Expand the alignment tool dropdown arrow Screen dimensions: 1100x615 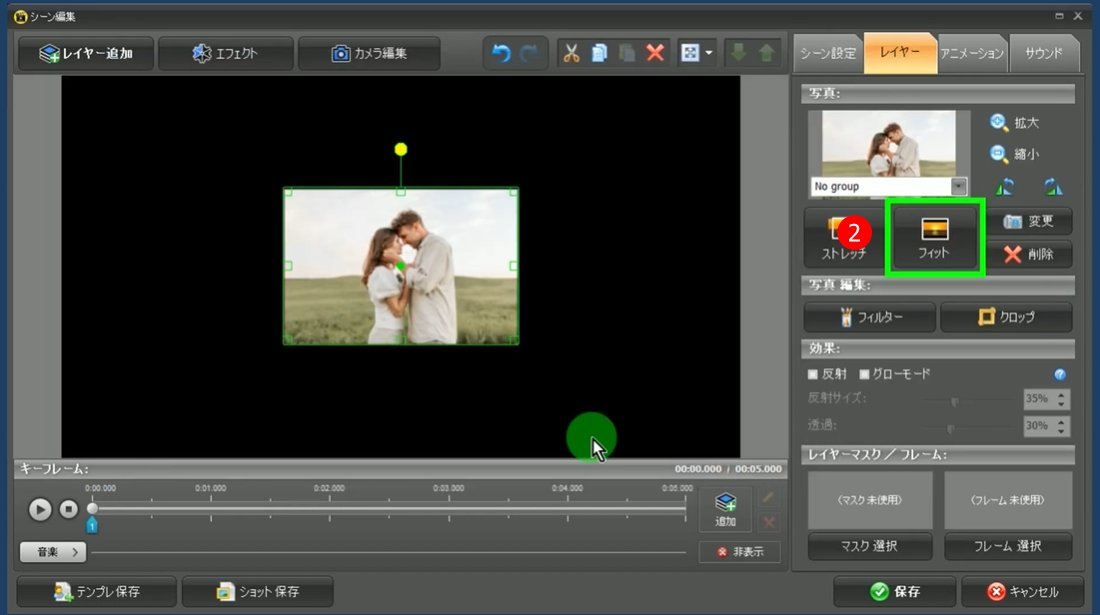pos(709,53)
